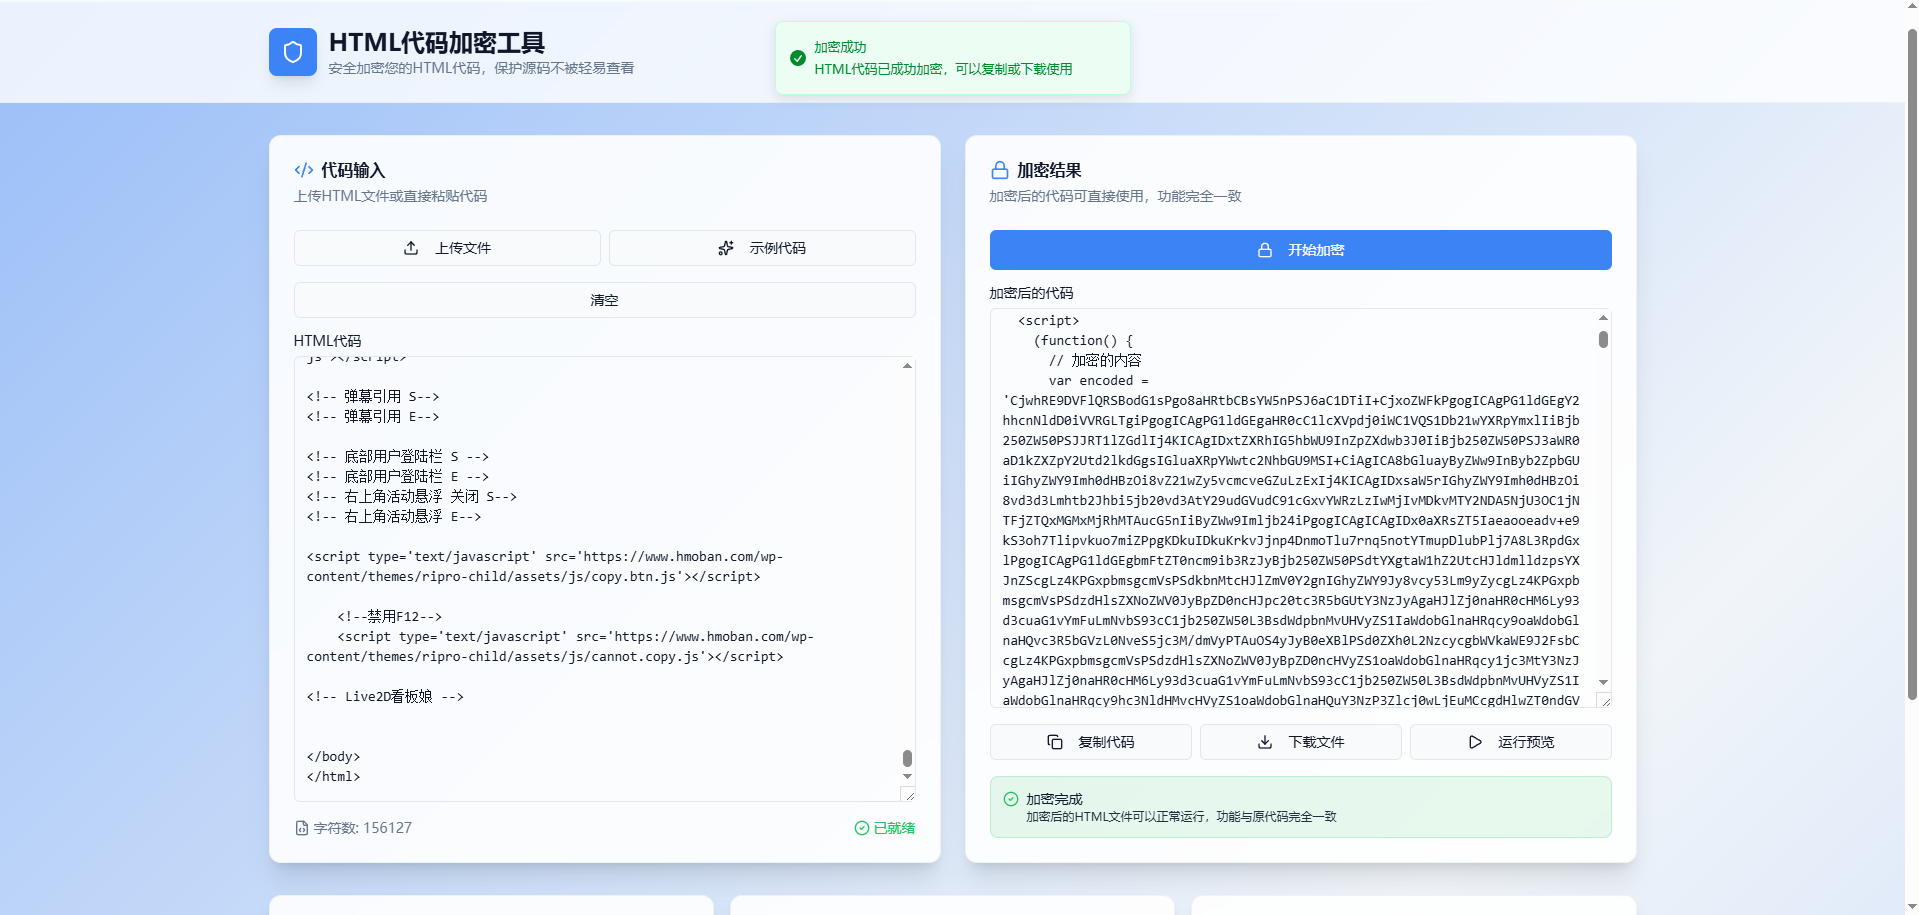Clear the input with 清空 button
This screenshot has height=915, width=1919.
coord(605,300)
